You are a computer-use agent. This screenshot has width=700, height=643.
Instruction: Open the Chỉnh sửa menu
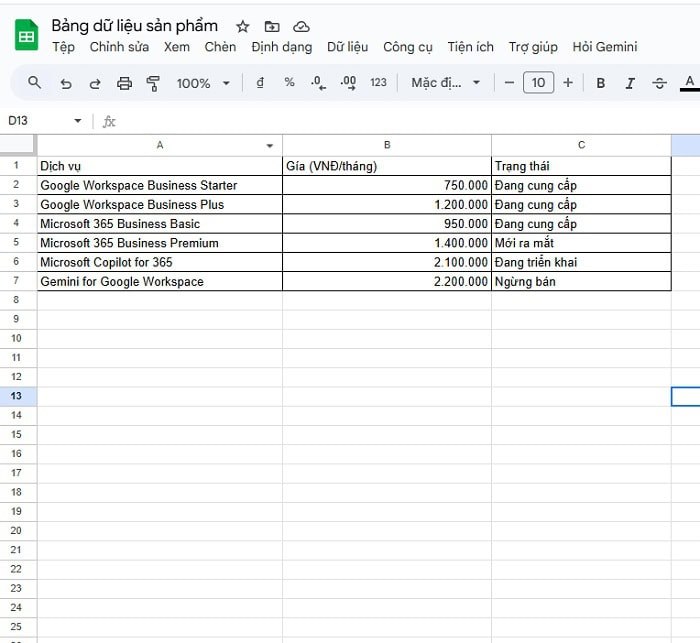tap(119, 47)
